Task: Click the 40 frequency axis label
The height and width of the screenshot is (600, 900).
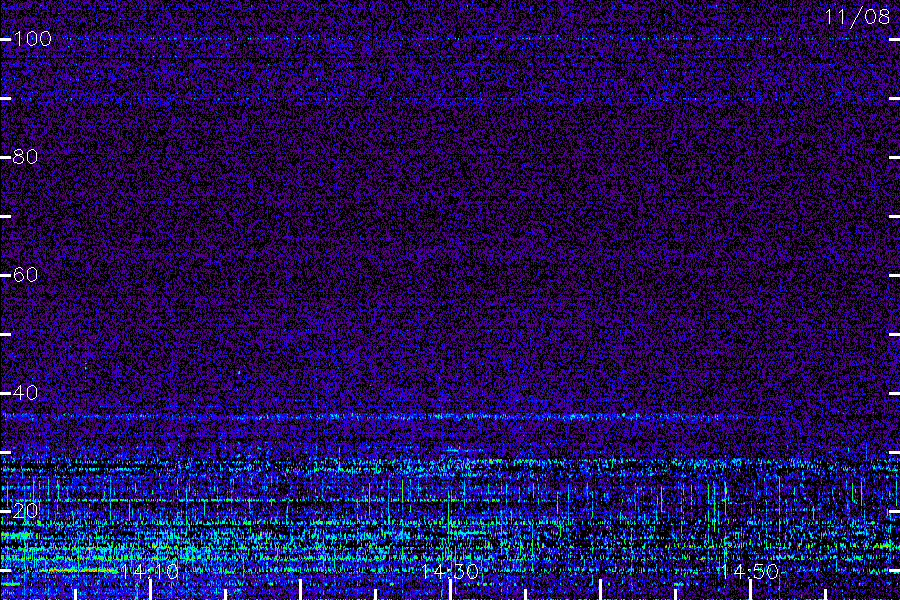Action: 25,393
